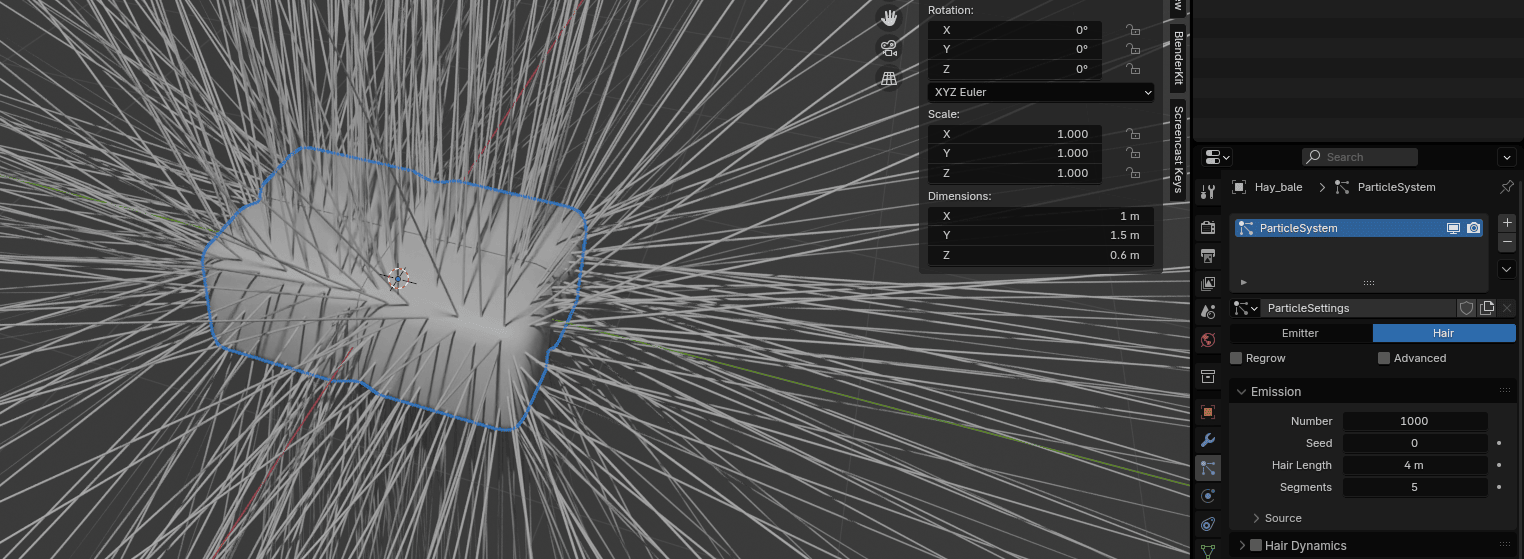The image size is (1524, 559).
Task: Toggle the camera view icon
Action: coord(888,48)
